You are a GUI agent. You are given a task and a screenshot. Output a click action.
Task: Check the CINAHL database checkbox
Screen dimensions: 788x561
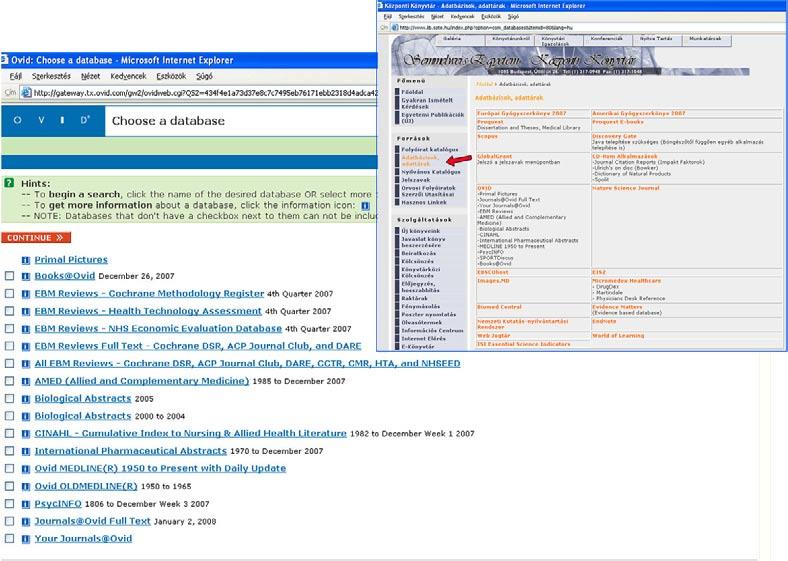(9, 433)
